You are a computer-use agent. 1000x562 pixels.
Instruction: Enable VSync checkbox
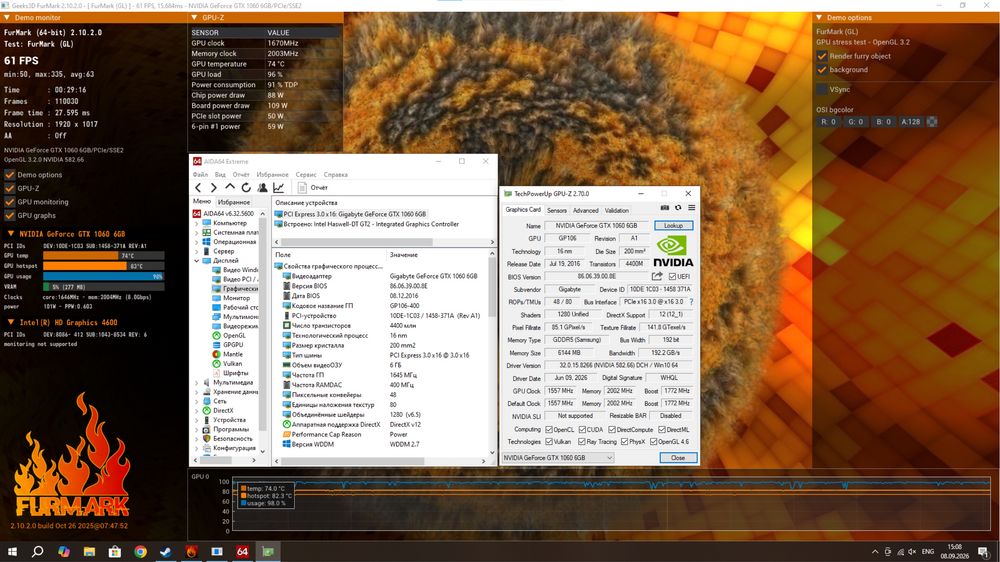pos(822,89)
